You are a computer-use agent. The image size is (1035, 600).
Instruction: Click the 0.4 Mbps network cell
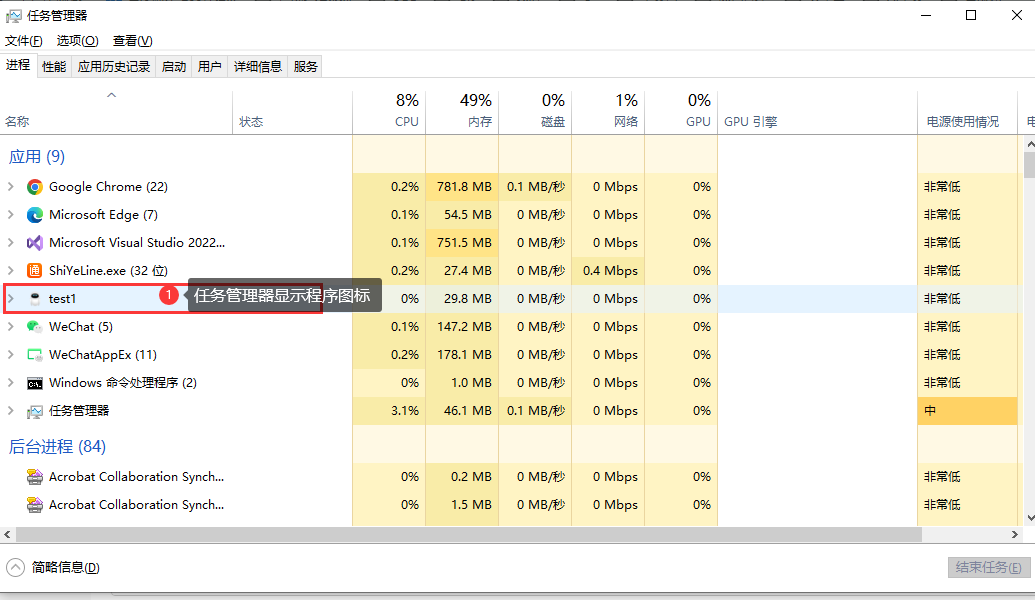click(608, 271)
